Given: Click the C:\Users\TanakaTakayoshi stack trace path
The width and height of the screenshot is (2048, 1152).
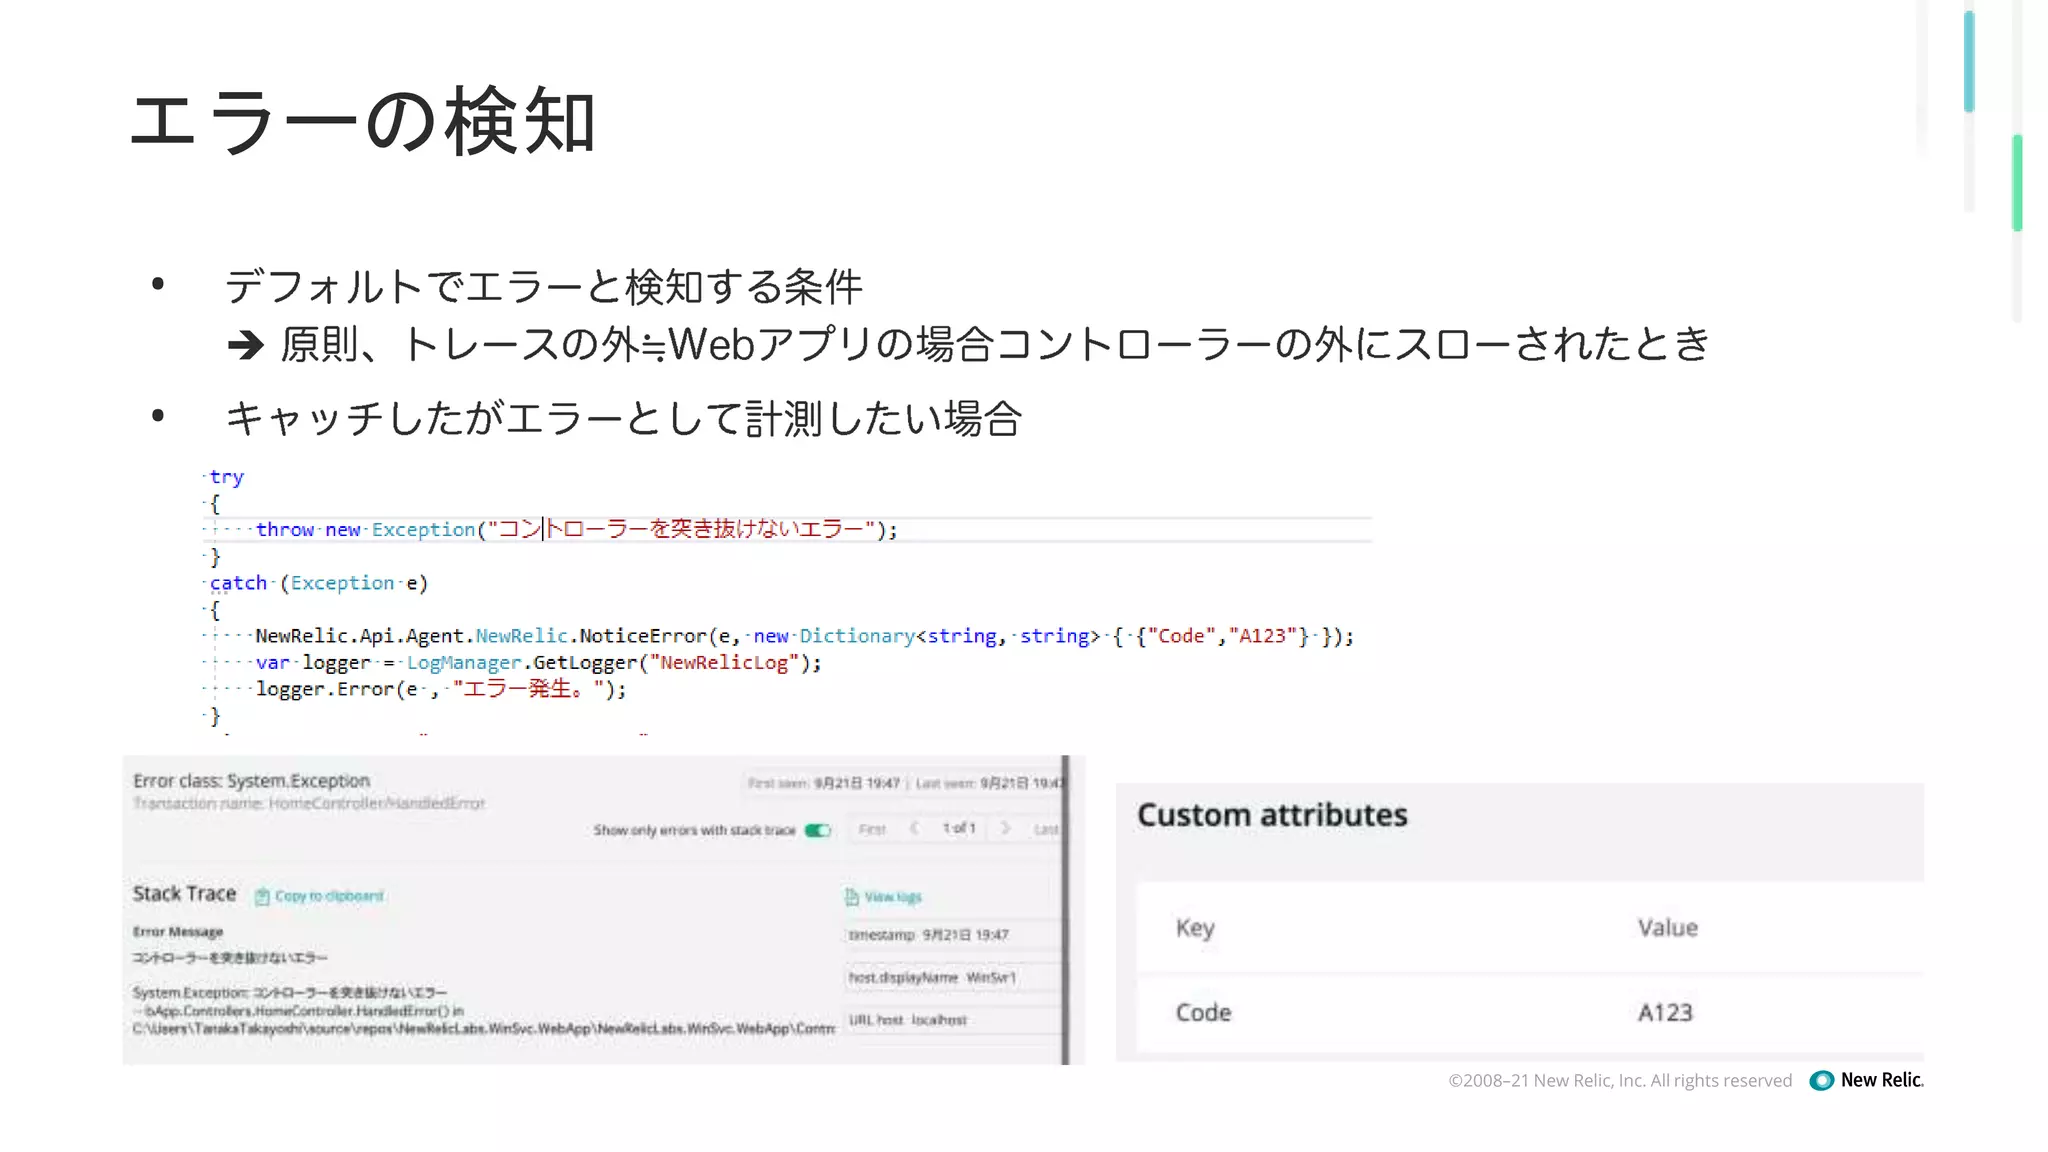Looking at the screenshot, I should [x=483, y=1028].
